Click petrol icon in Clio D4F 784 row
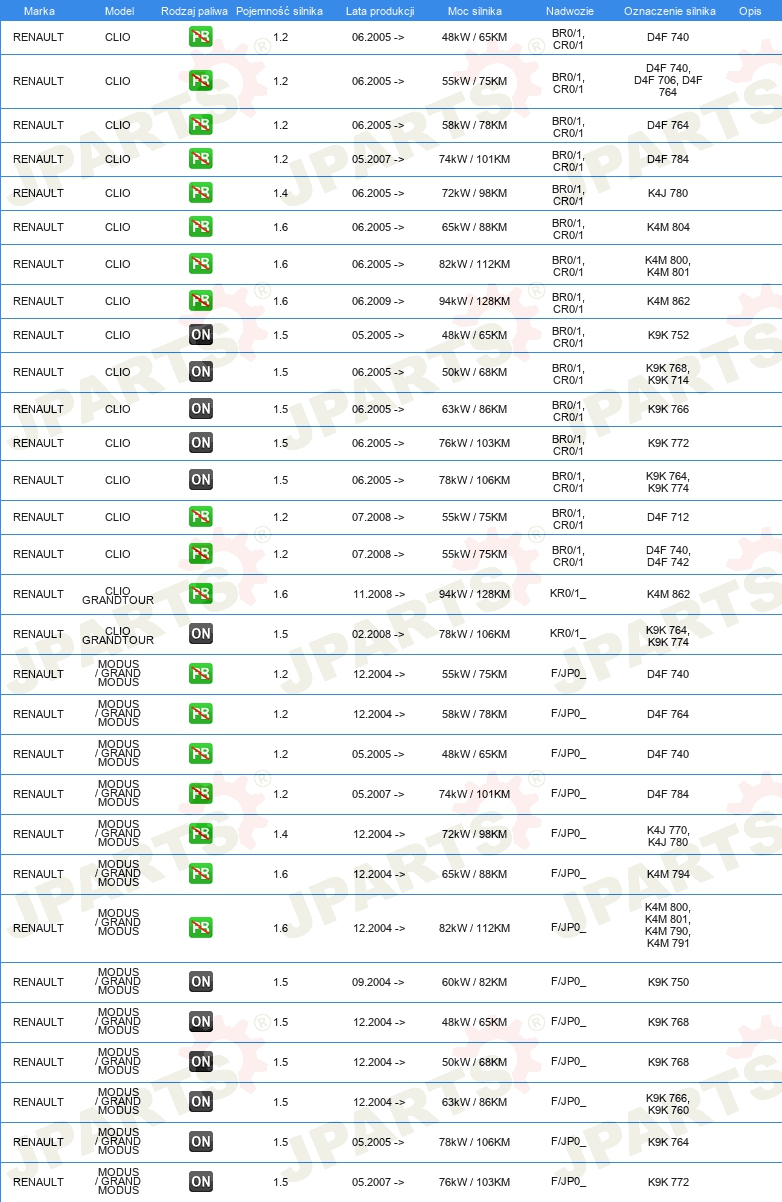This screenshot has height=1202, width=782. pos(201,159)
